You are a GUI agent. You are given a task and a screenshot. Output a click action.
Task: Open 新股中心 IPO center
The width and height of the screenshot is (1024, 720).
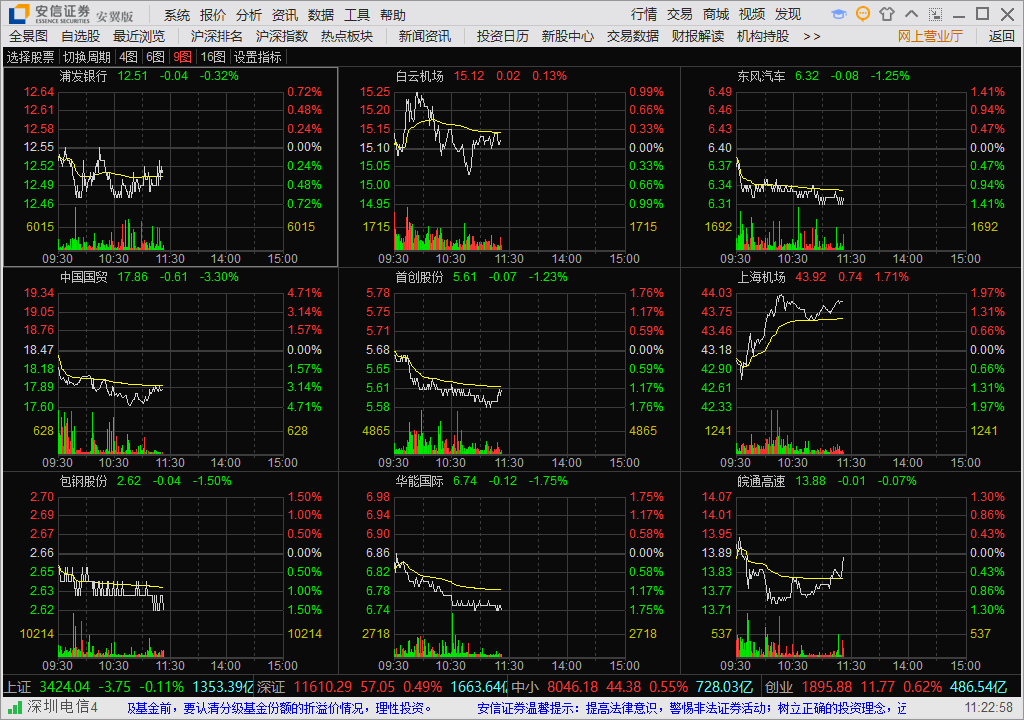pyautogui.click(x=568, y=36)
